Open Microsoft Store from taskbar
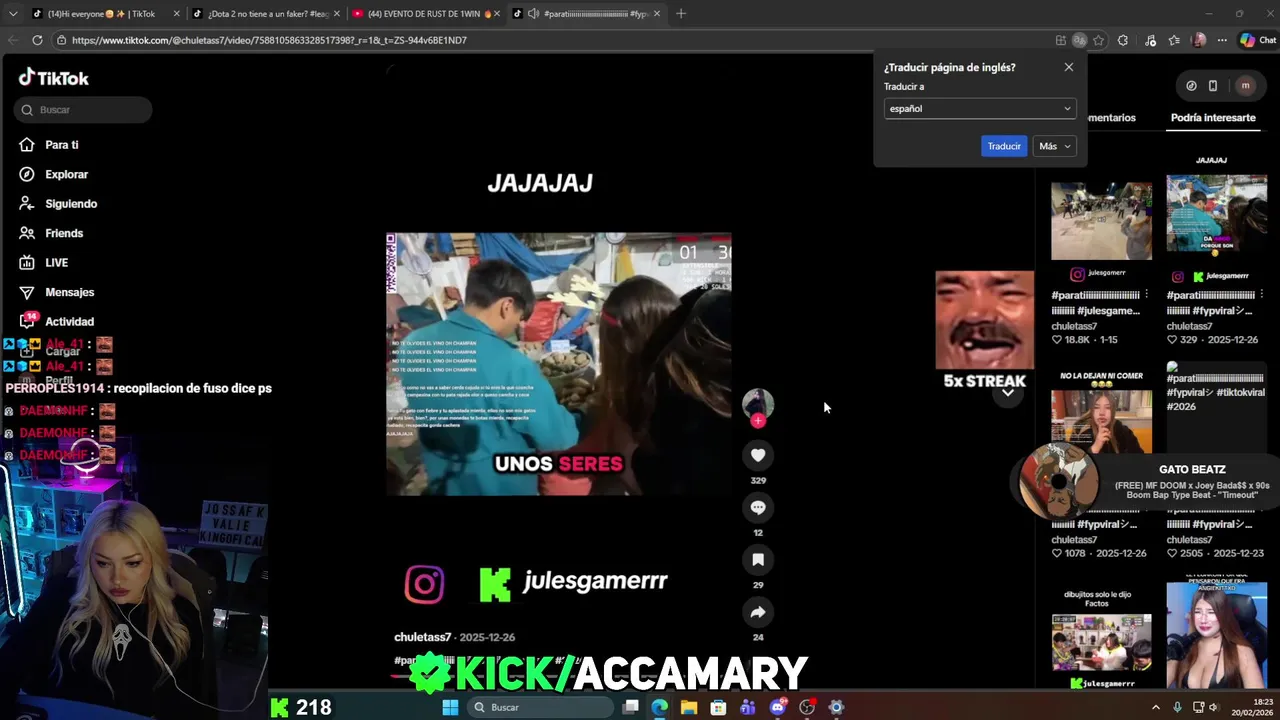This screenshot has width=1280, height=720. [x=718, y=707]
